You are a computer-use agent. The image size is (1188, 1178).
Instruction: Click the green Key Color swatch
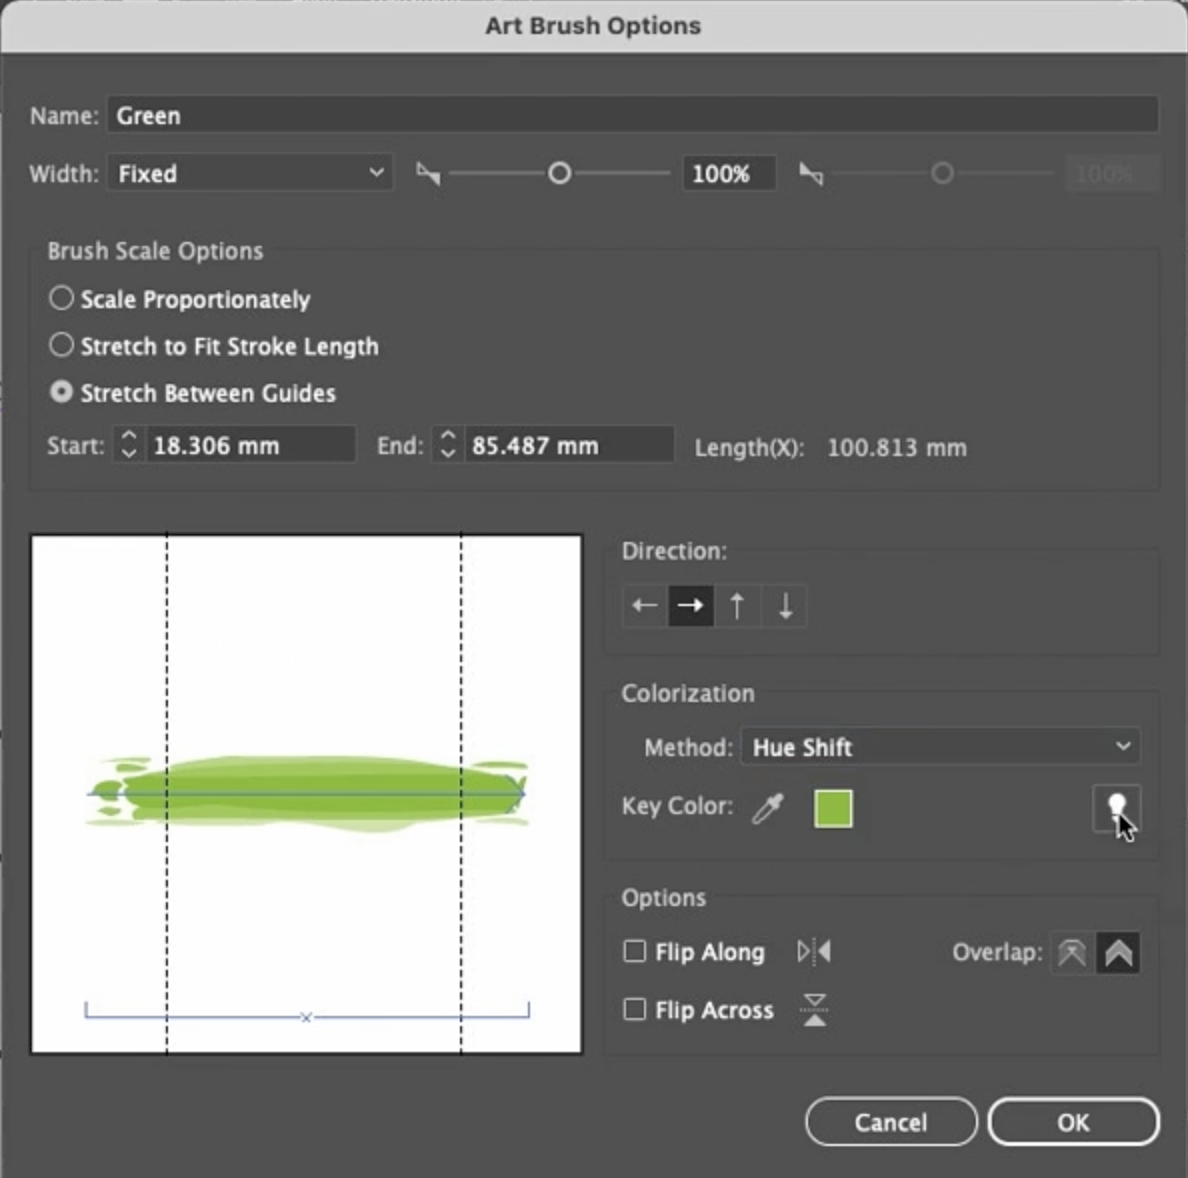[x=833, y=808]
